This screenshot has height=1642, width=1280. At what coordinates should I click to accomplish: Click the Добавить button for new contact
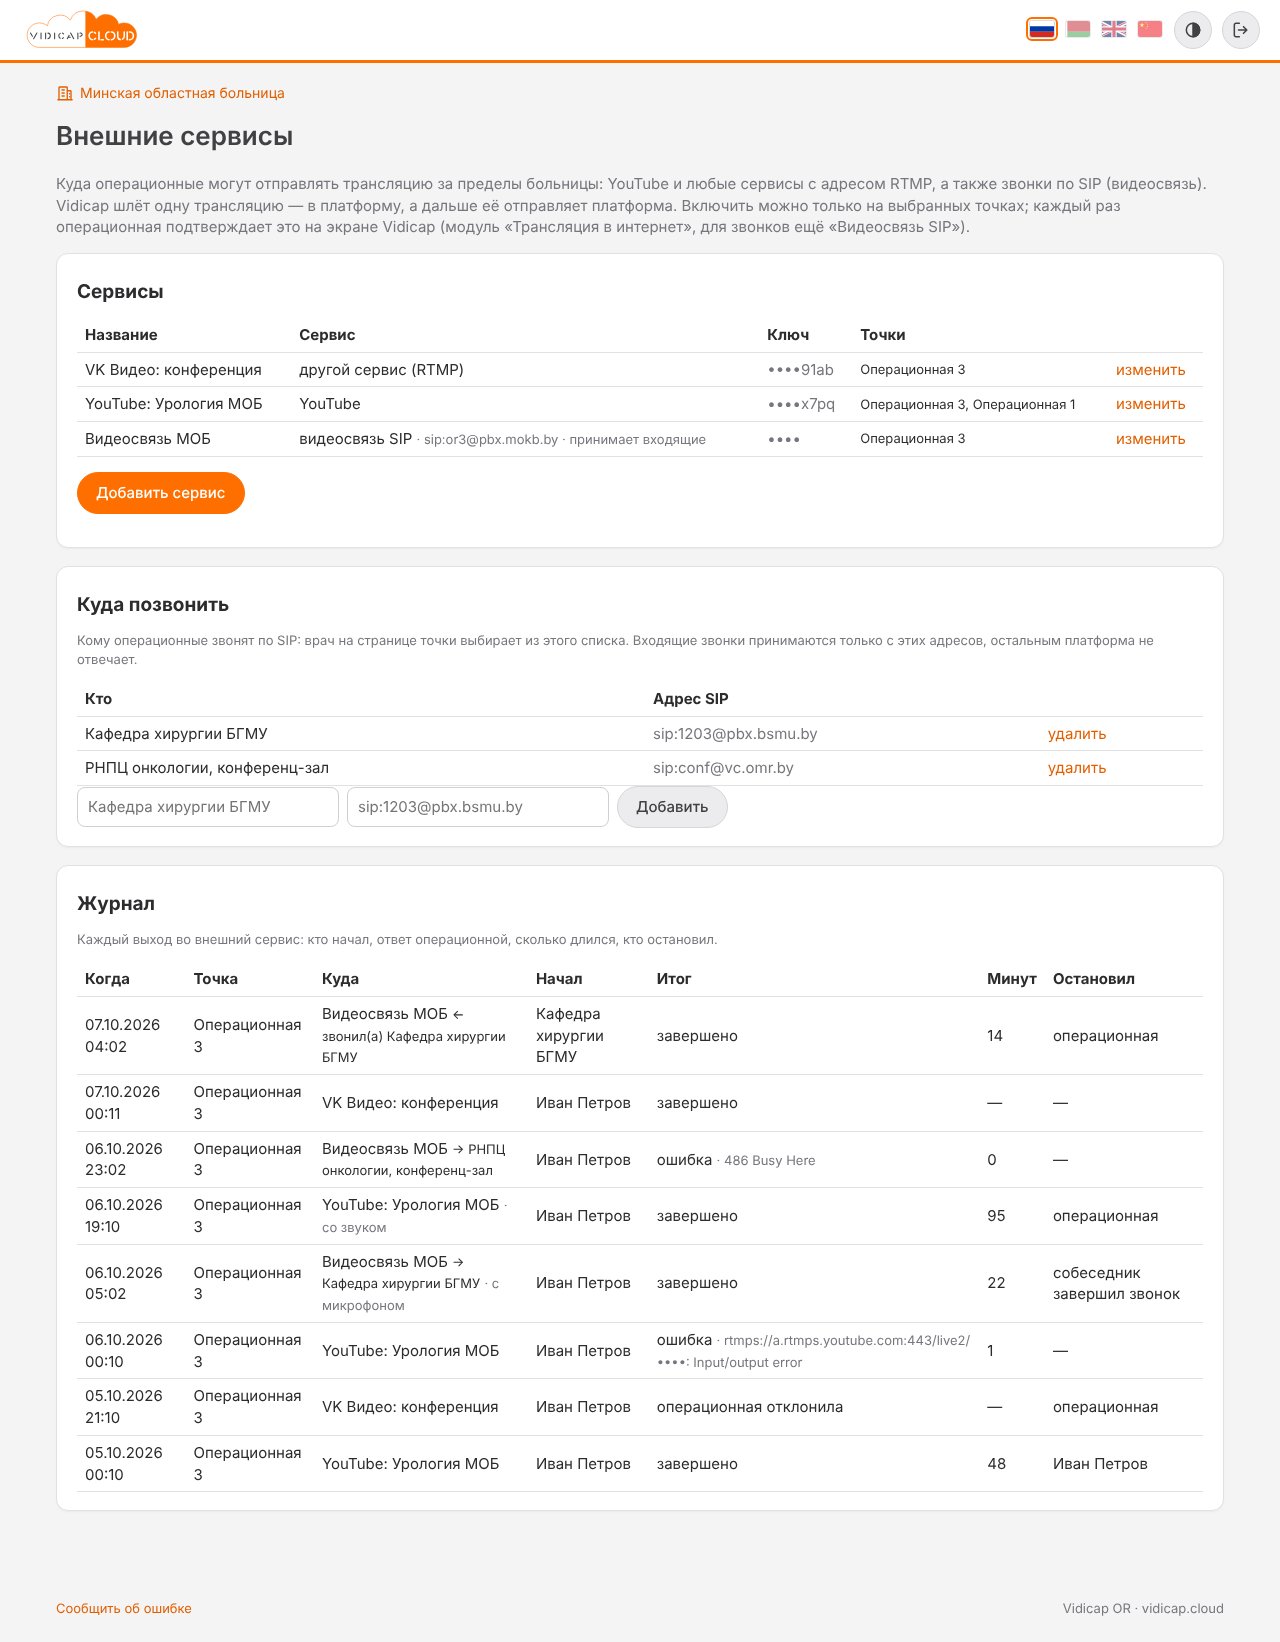pos(672,807)
